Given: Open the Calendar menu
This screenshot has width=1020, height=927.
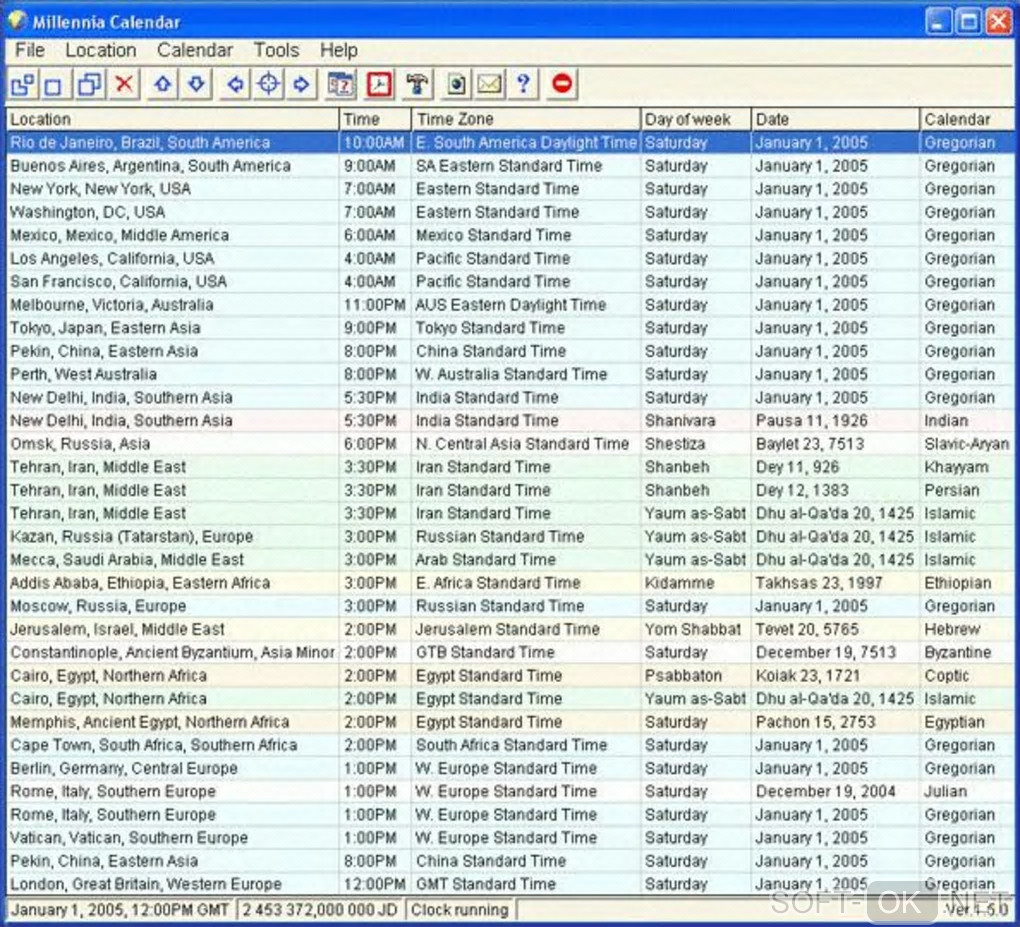Looking at the screenshot, I should [x=195, y=50].
